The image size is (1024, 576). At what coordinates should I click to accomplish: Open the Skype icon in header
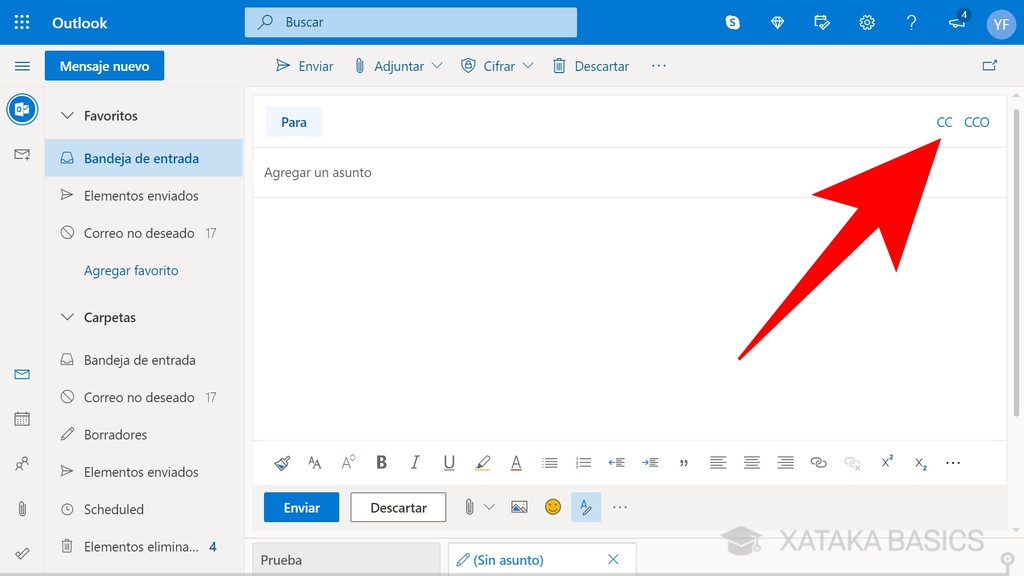pos(733,22)
